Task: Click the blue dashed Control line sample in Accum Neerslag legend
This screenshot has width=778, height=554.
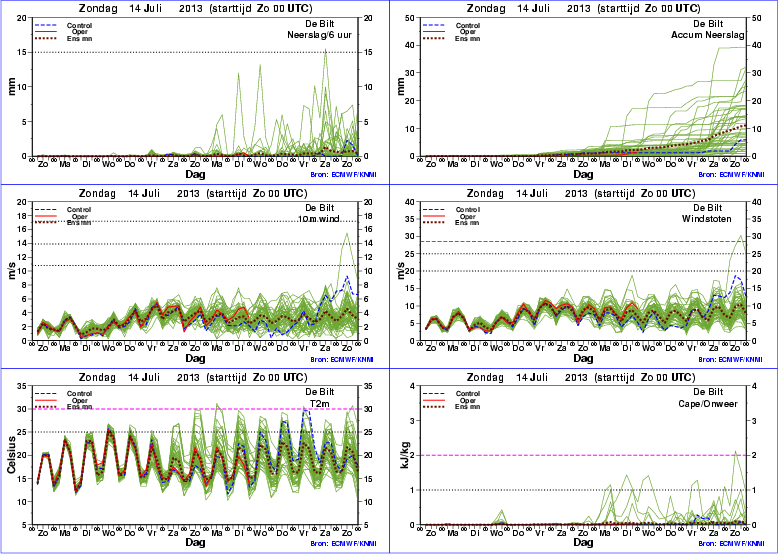Action: click(x=434, y=25)
